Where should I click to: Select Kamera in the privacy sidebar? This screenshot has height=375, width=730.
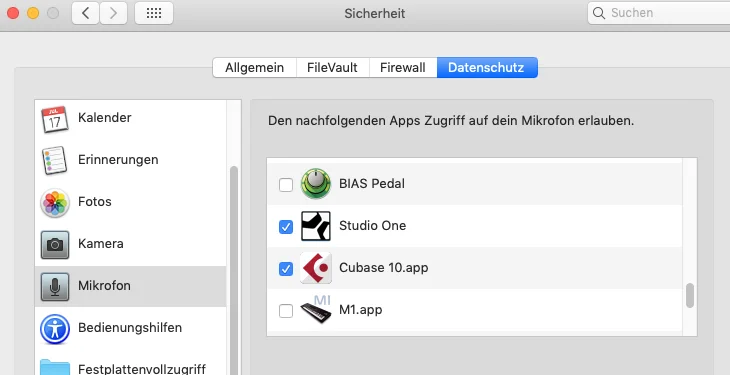point(130,244)
